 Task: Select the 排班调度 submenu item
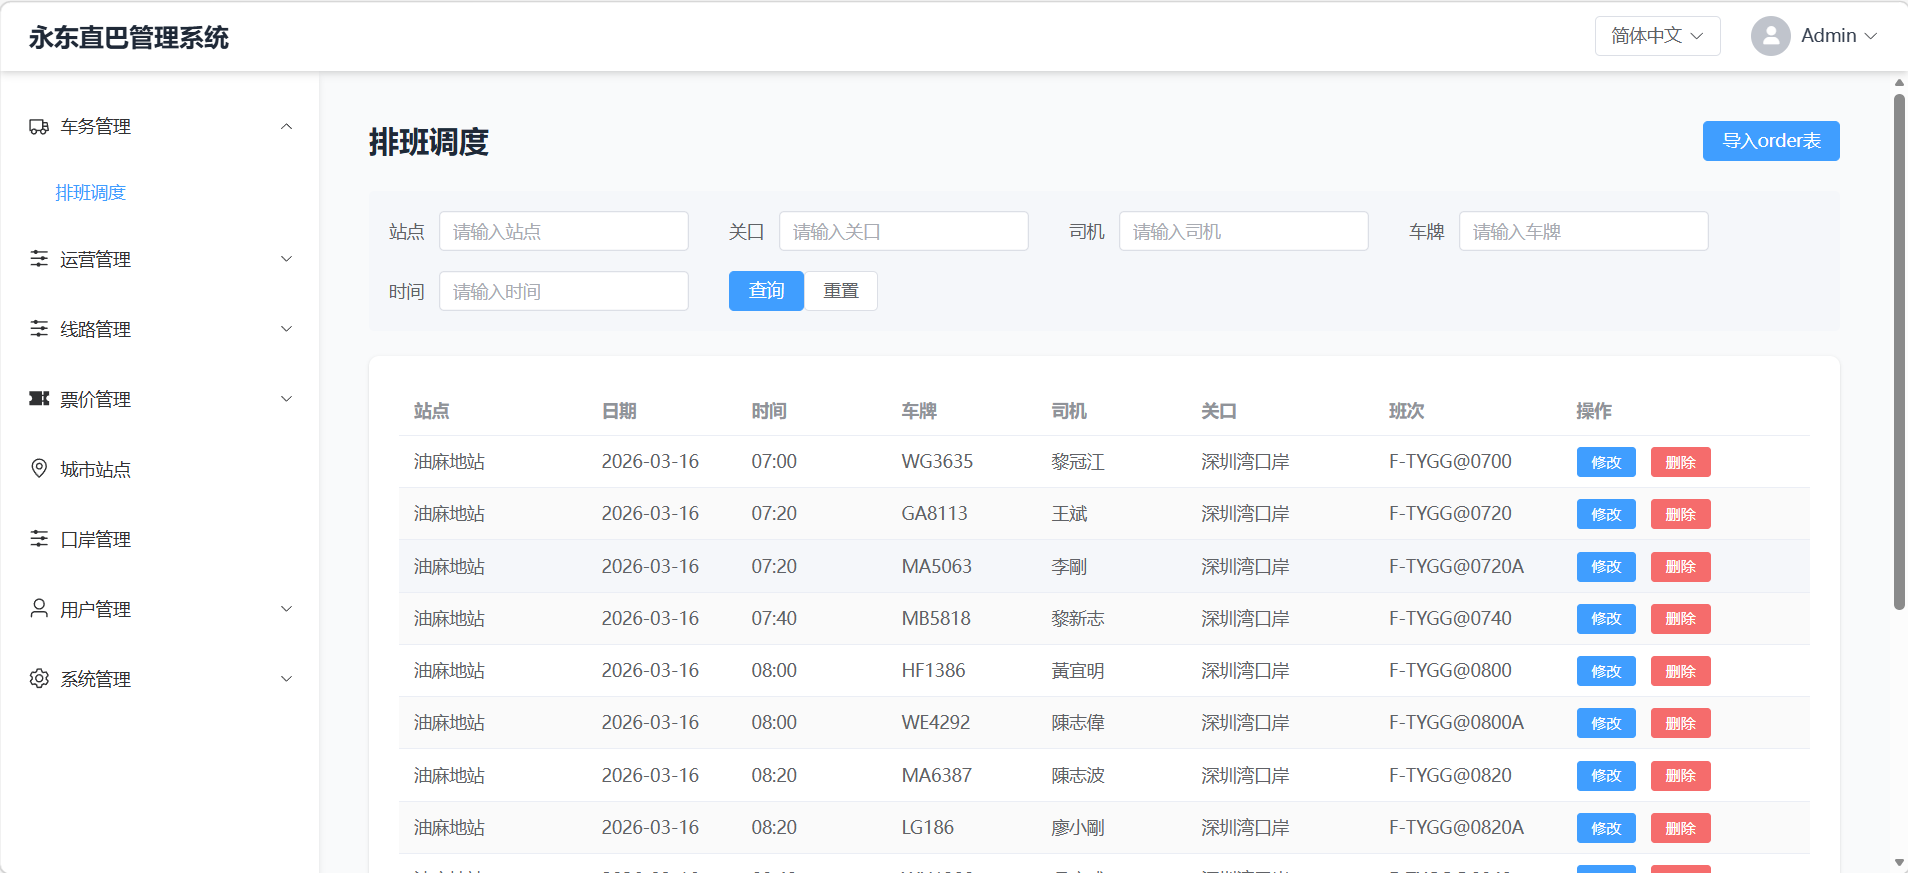tap(91, 193)
